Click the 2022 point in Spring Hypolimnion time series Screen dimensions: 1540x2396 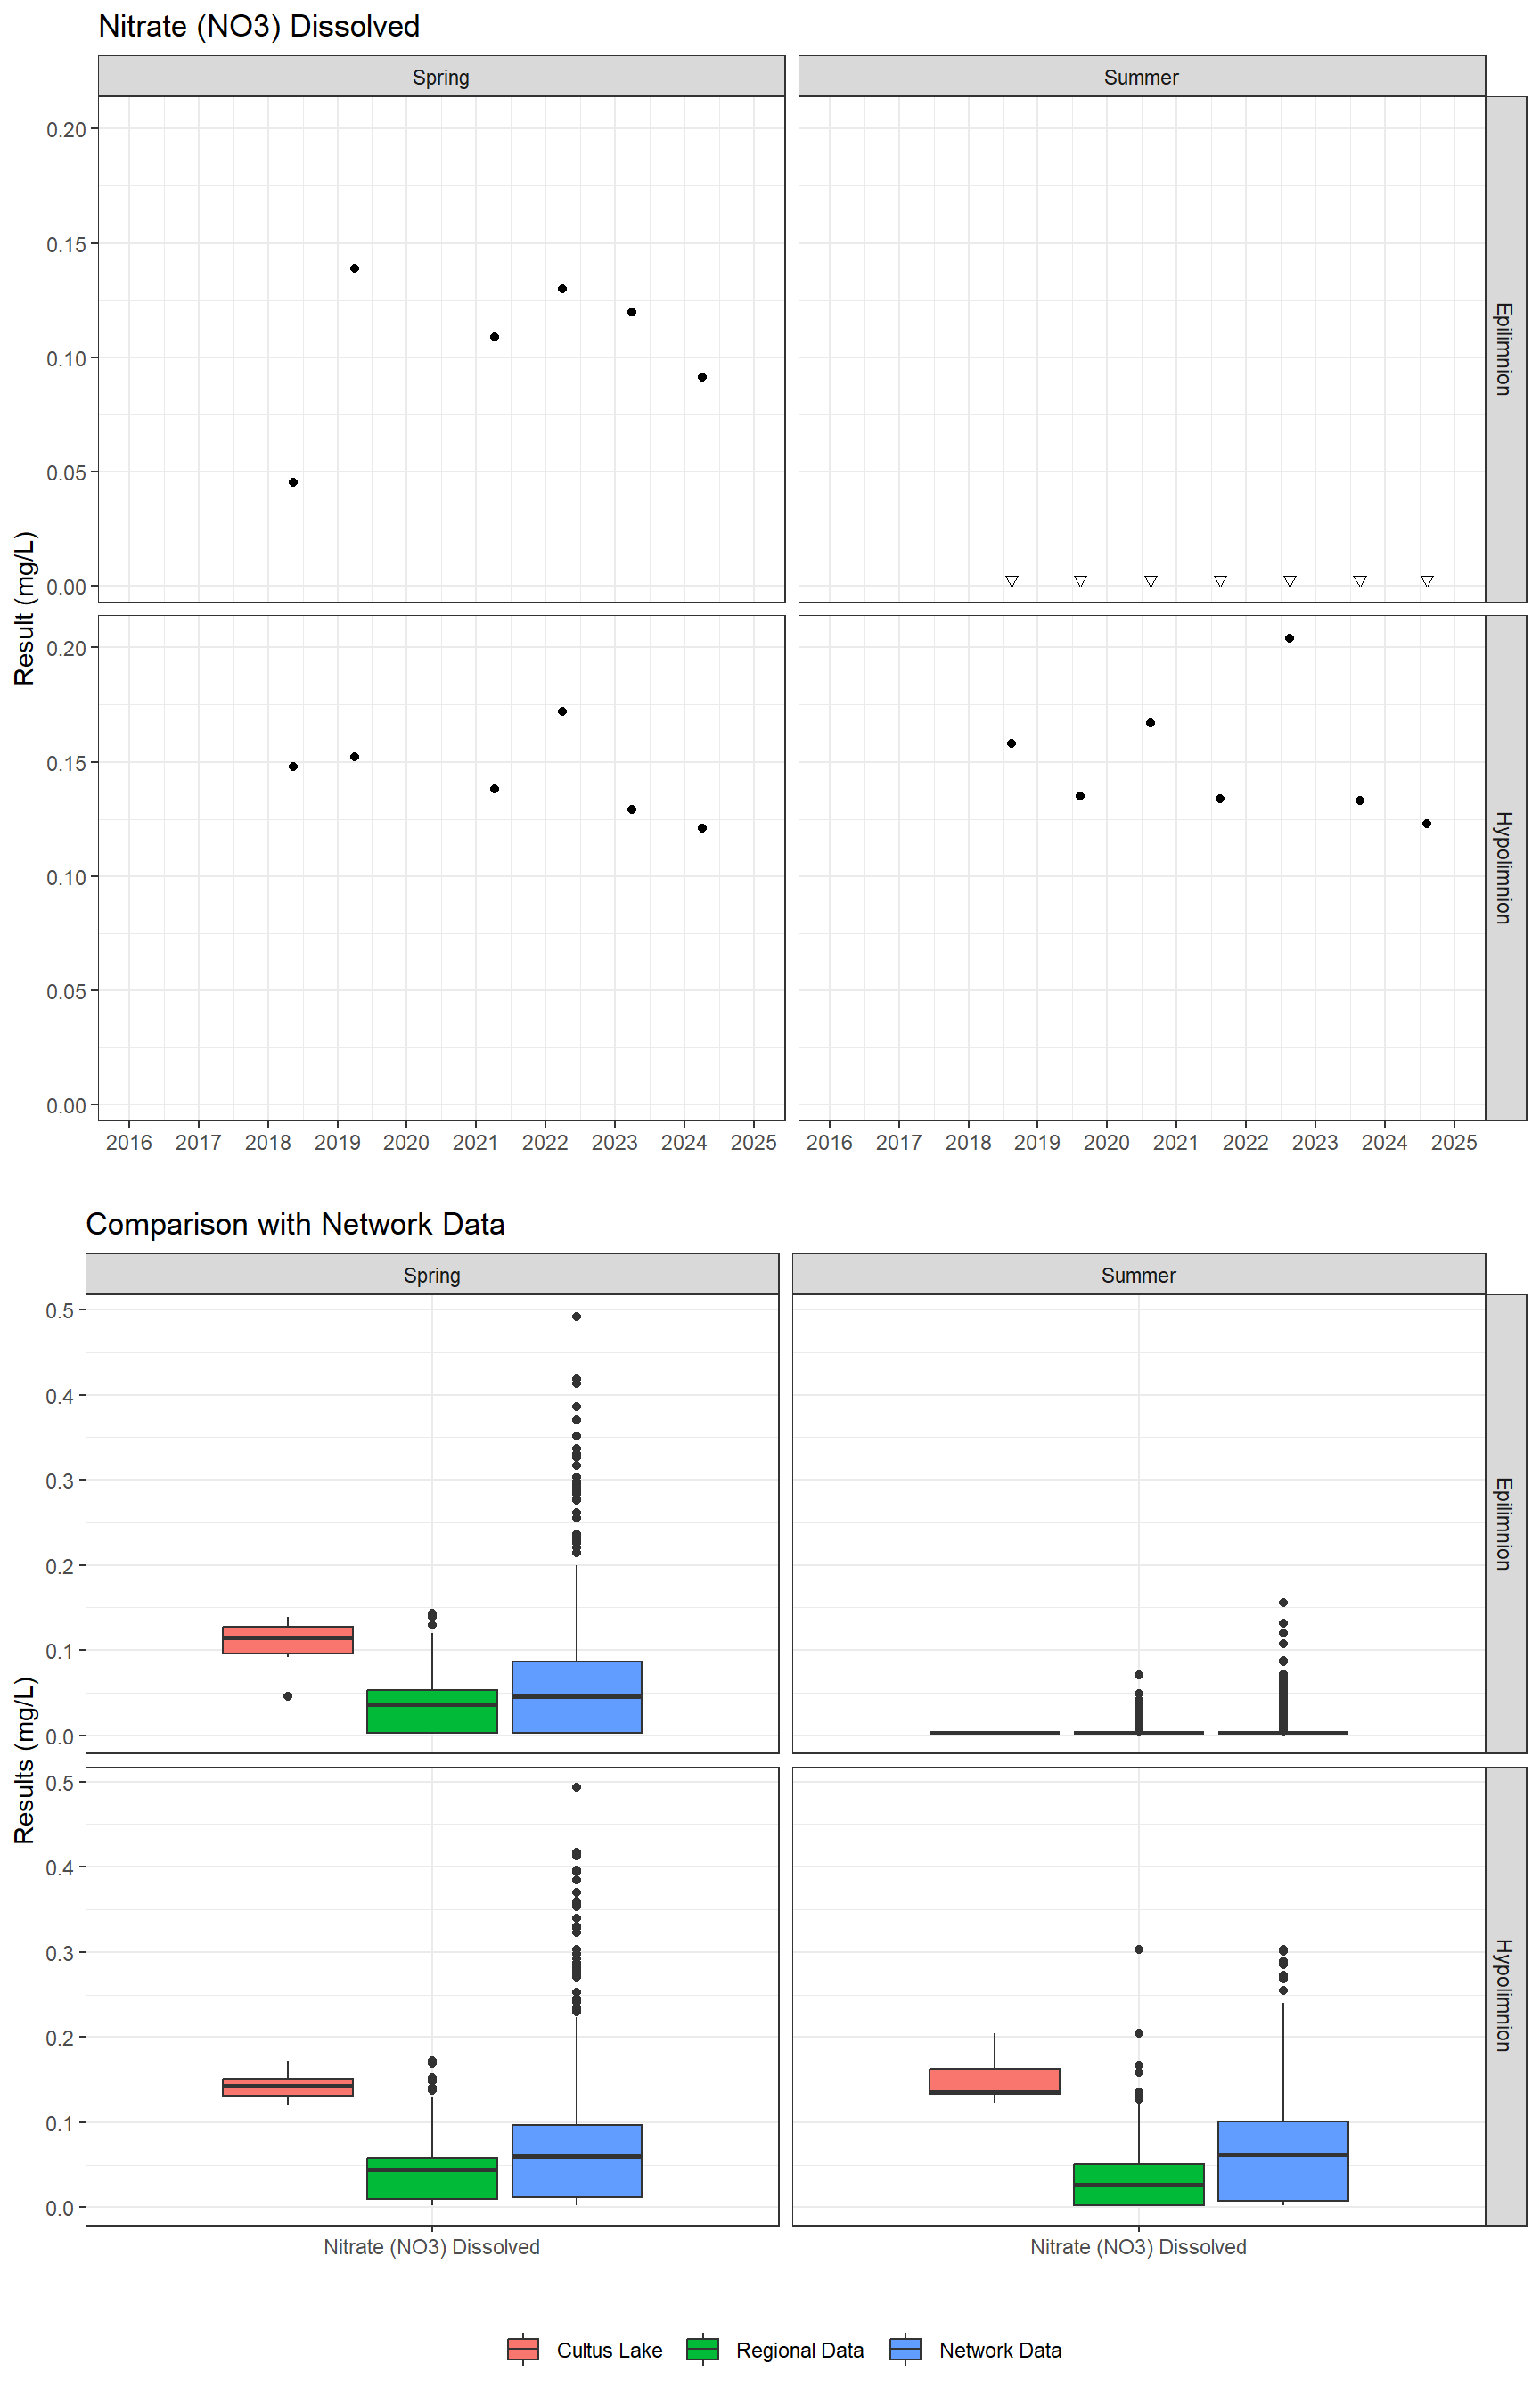(x=563, y=712)
